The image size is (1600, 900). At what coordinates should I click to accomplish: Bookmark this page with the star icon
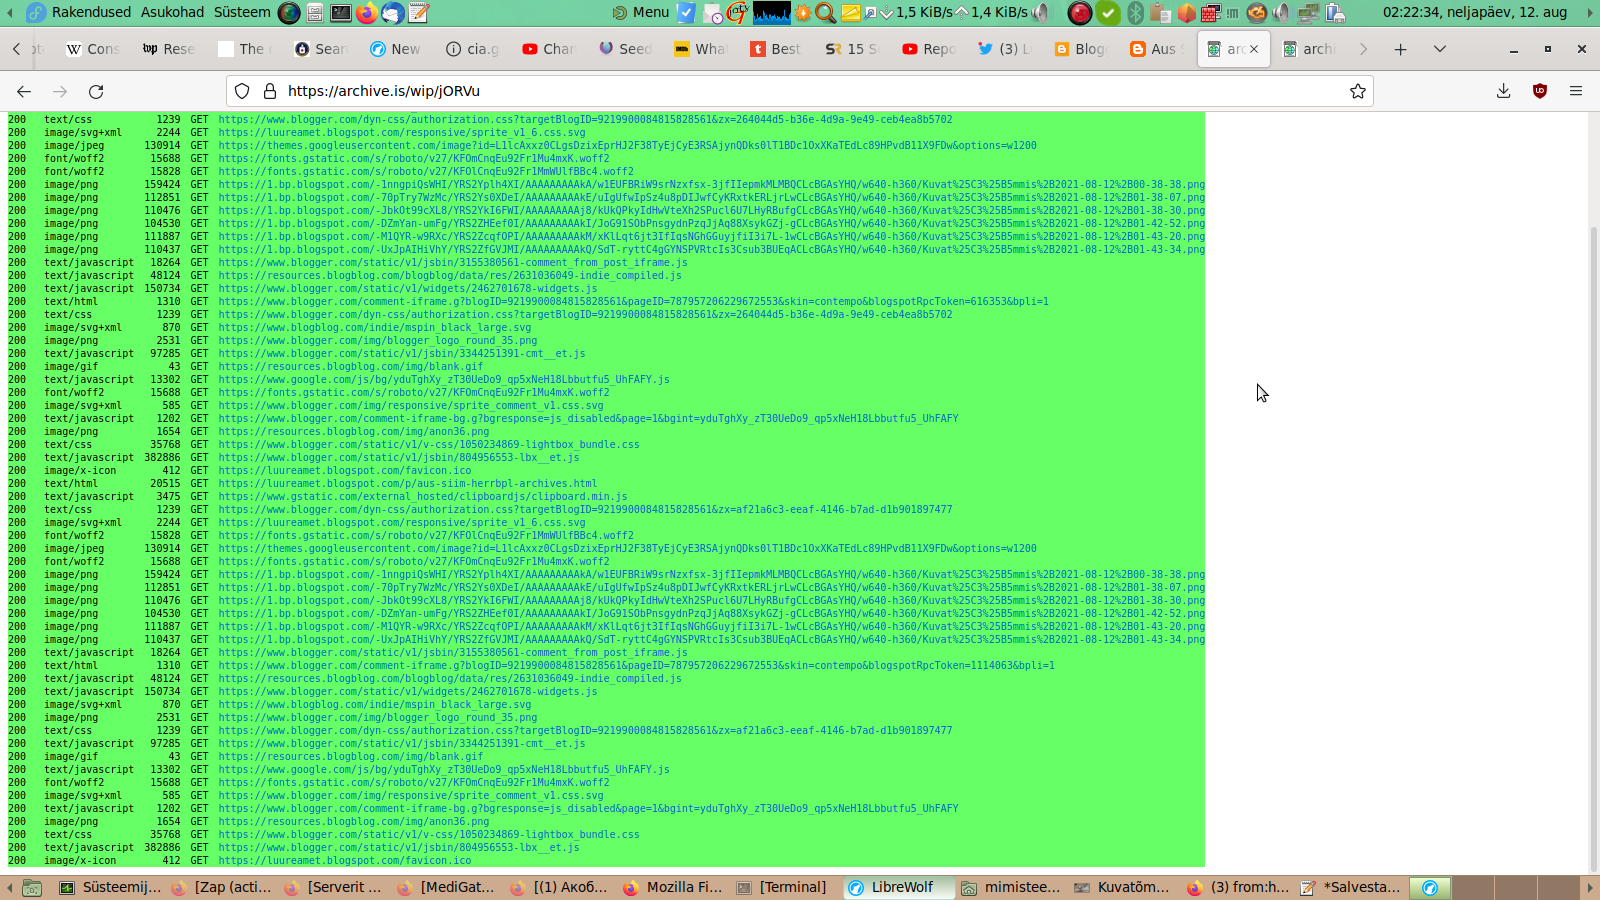pos(1357,91)
